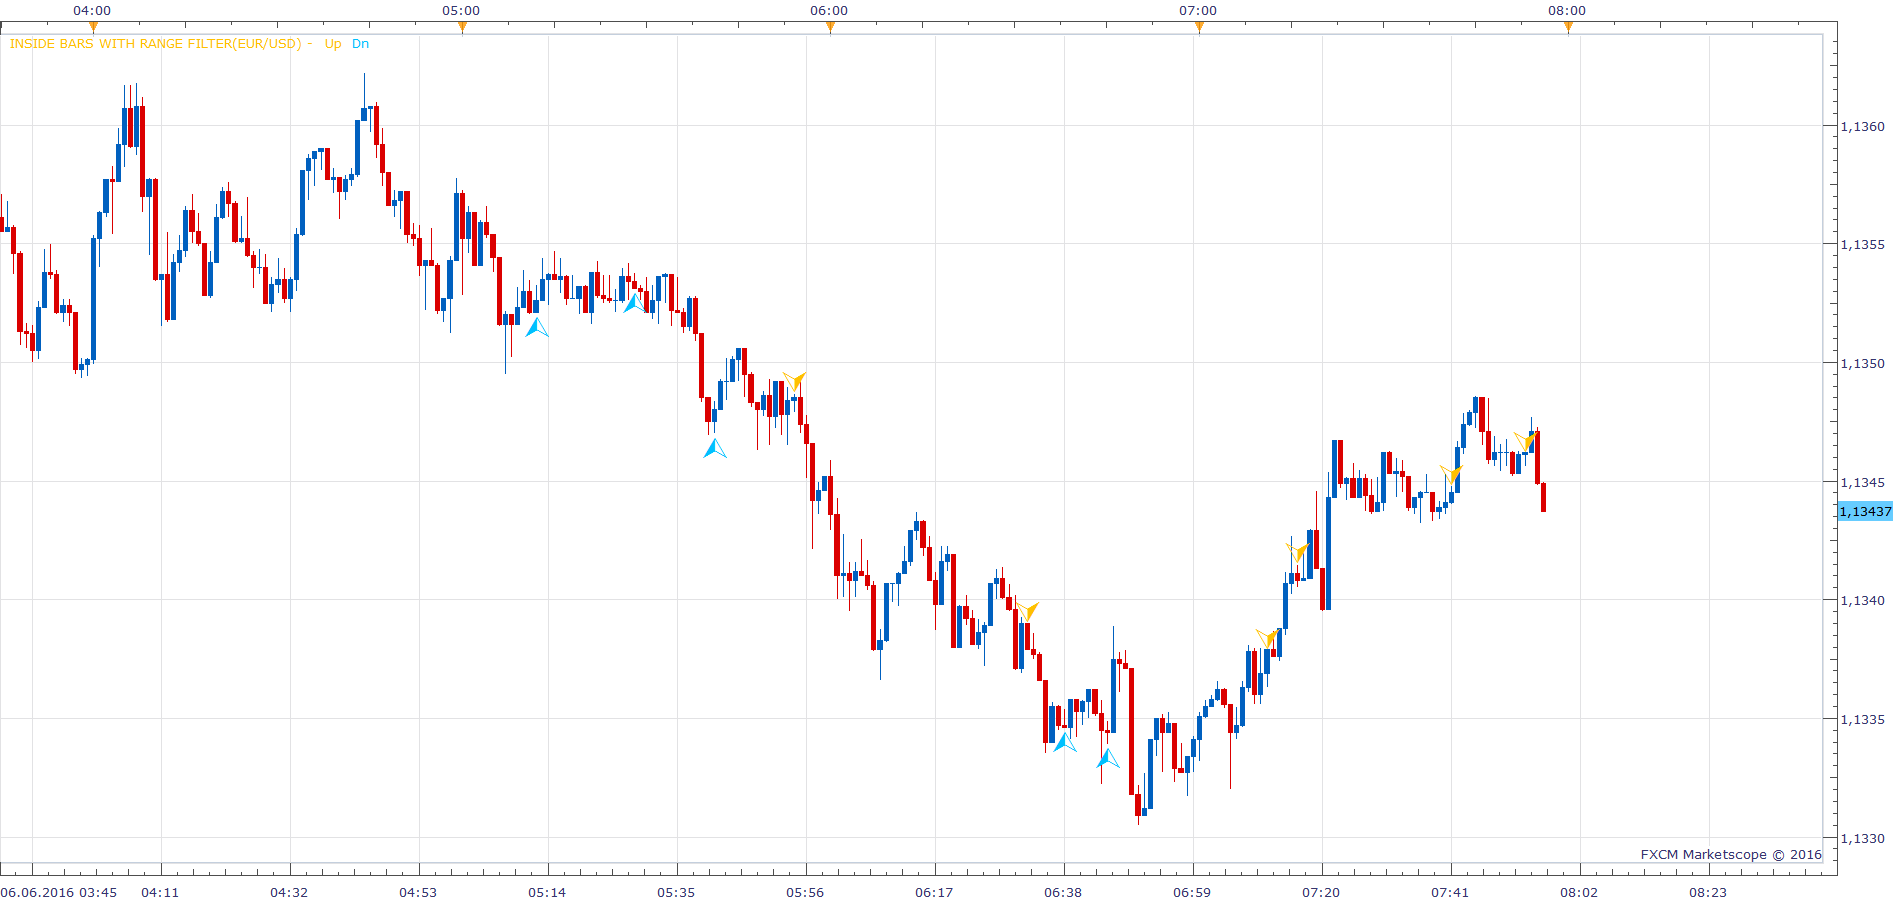The width and height of the screenshot is (1903, 905).
Task: Click the 05:56 time axis label
Action: tap(805, 892)
